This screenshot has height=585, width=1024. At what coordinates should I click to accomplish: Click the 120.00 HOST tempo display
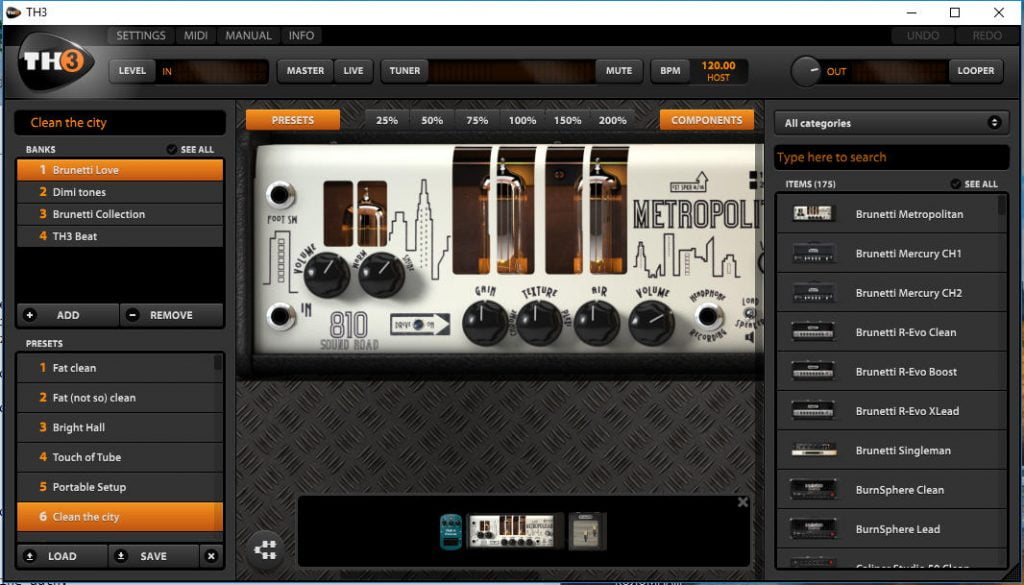(x=718, y=71)
